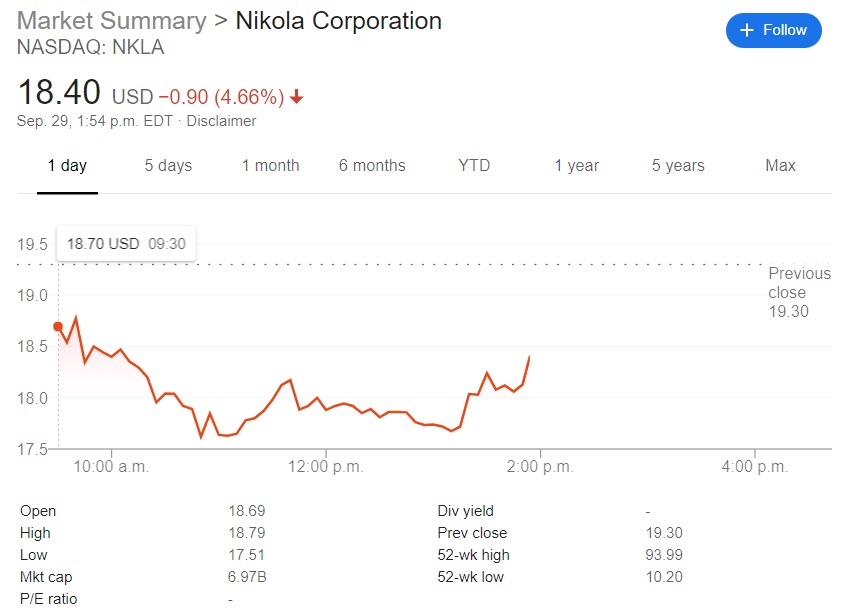The width and height of the screenshot is (847, 615).
Task: Open the 6 months chart view
Action: click(x=372, y=166)
